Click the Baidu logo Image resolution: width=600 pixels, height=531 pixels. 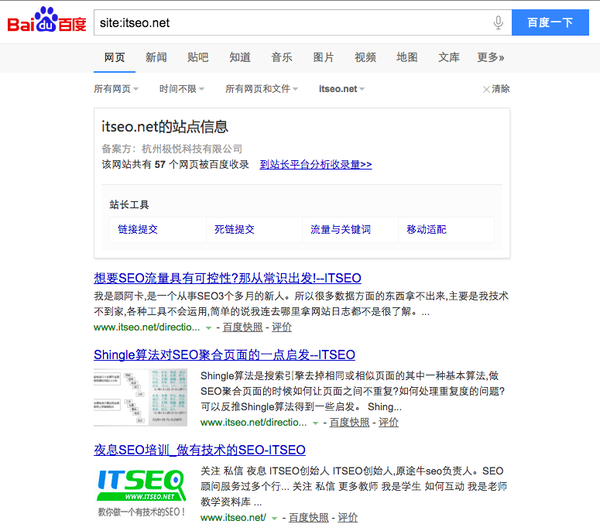pos(47,20)
